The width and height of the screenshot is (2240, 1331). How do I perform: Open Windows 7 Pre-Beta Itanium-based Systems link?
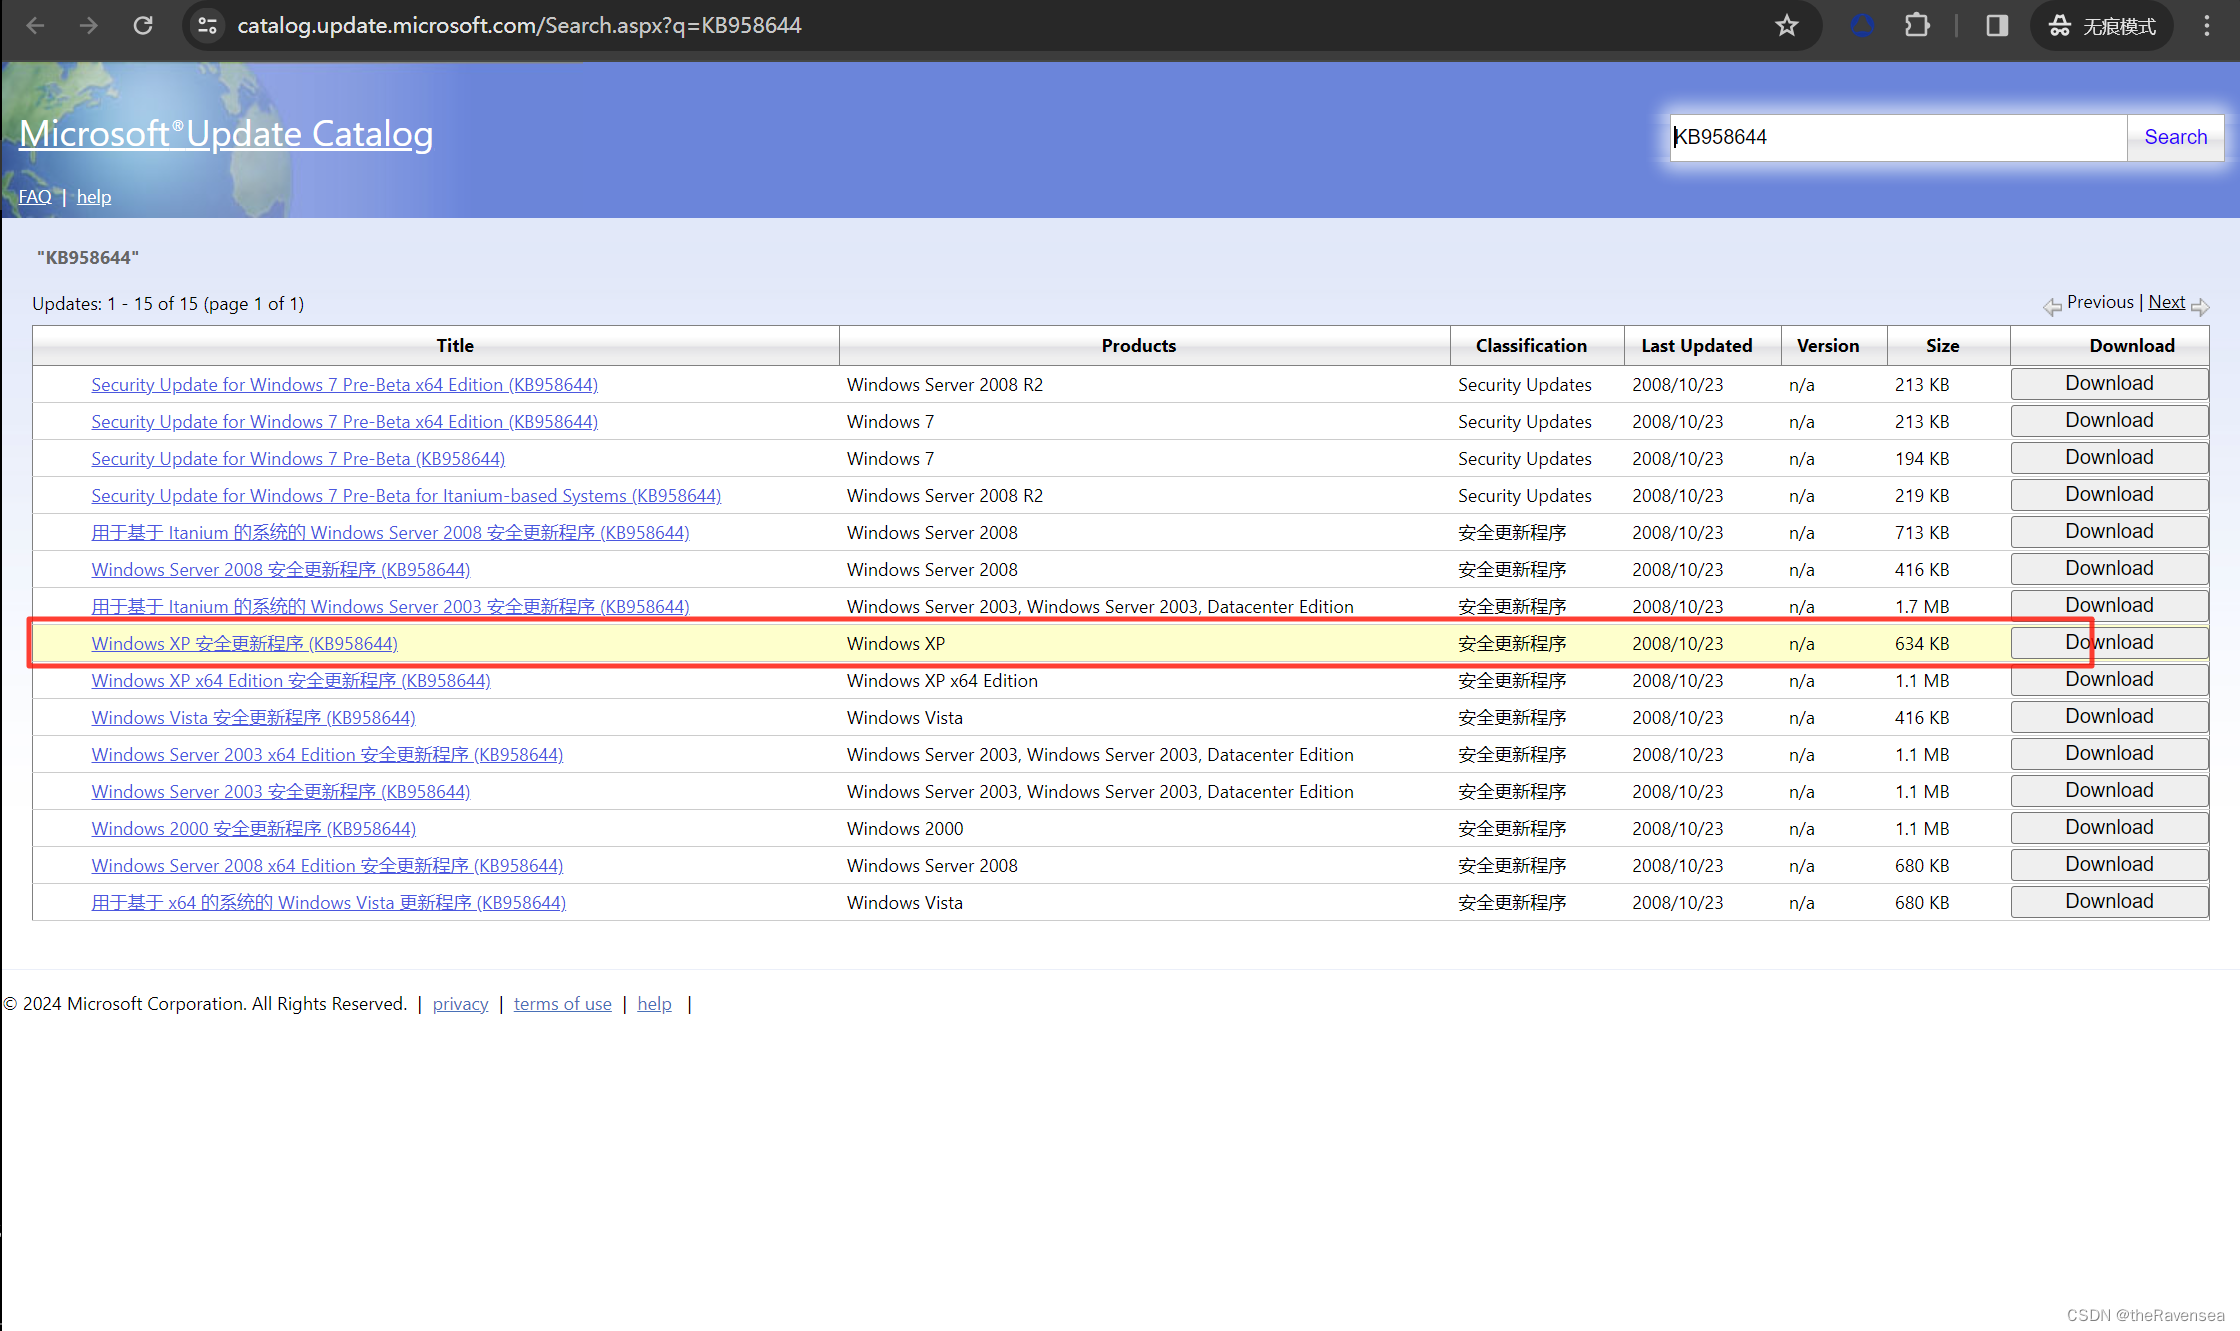tap(406, 496)
